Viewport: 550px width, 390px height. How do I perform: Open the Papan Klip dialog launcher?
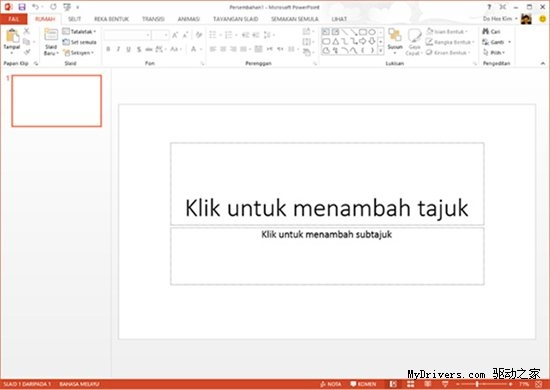coord(36,63)
